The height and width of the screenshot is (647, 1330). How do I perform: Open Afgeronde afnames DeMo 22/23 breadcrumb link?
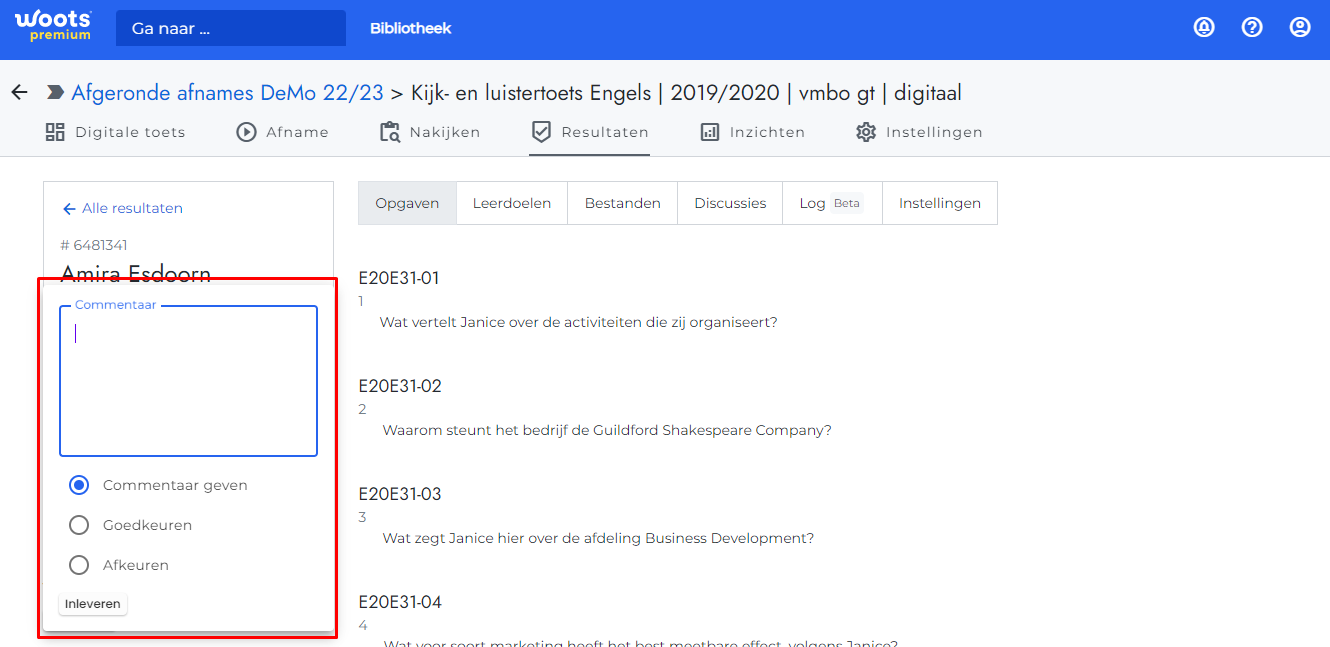click(227, 93)
